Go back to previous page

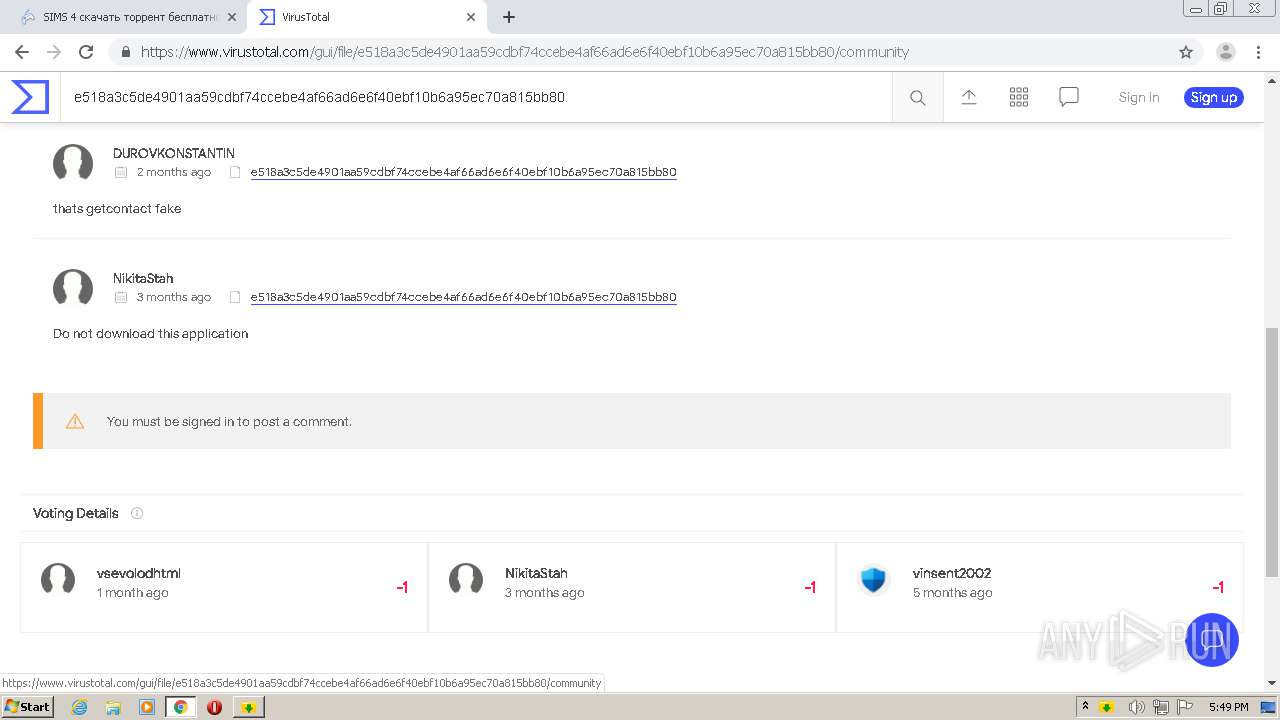coord(22,52)
